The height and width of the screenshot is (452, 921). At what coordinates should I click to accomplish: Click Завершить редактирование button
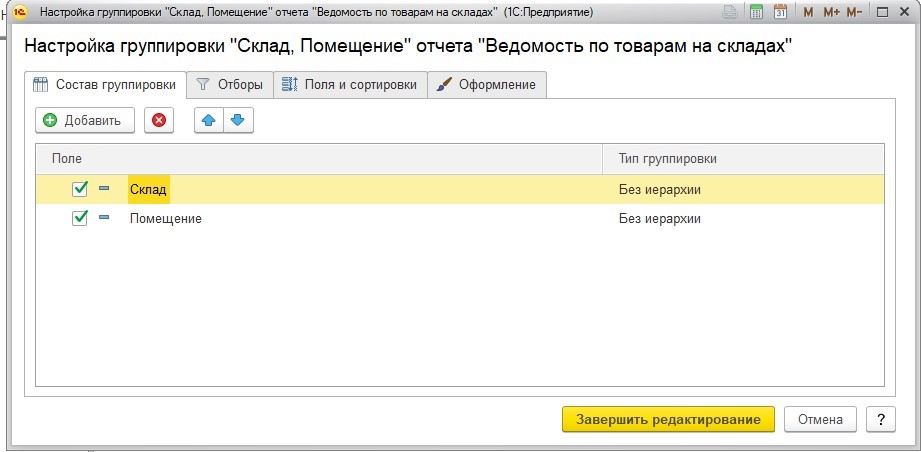668,420
